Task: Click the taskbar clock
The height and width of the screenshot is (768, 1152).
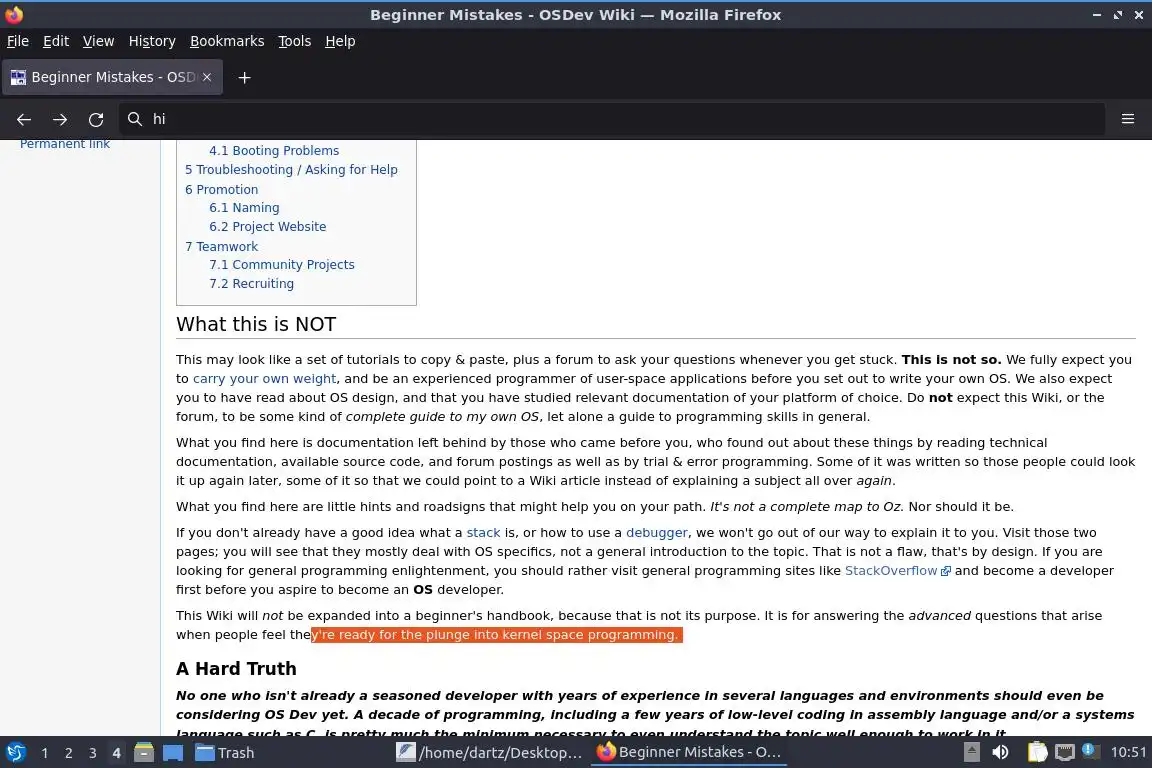Action: tap(1128, 753)
